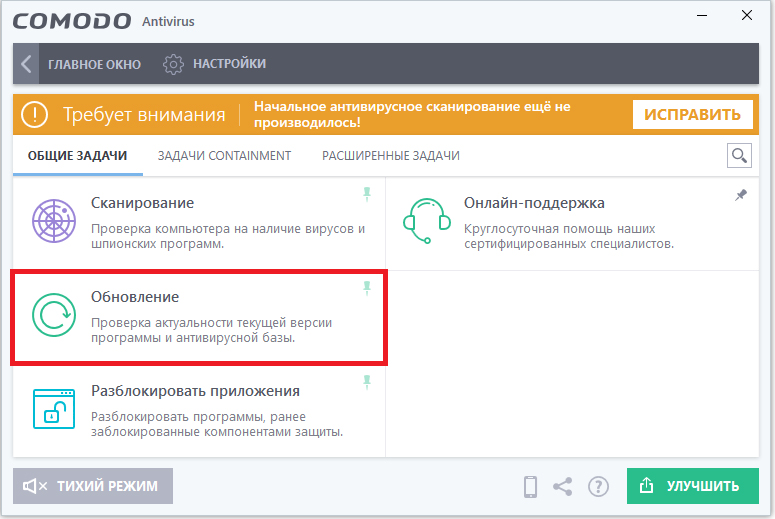
Task: Click the Online support headset icon
Action: pyautogui.click(x=427, y=221)
